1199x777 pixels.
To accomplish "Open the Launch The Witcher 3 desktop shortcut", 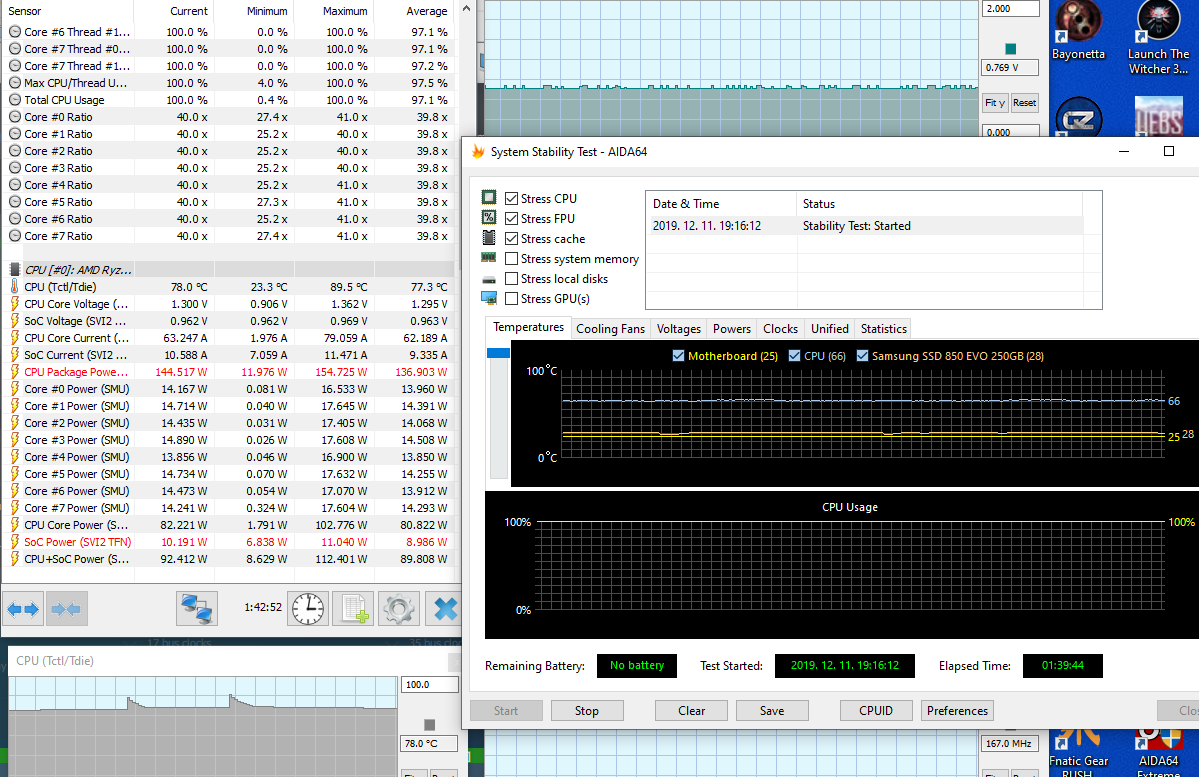I will (1158, 37).
